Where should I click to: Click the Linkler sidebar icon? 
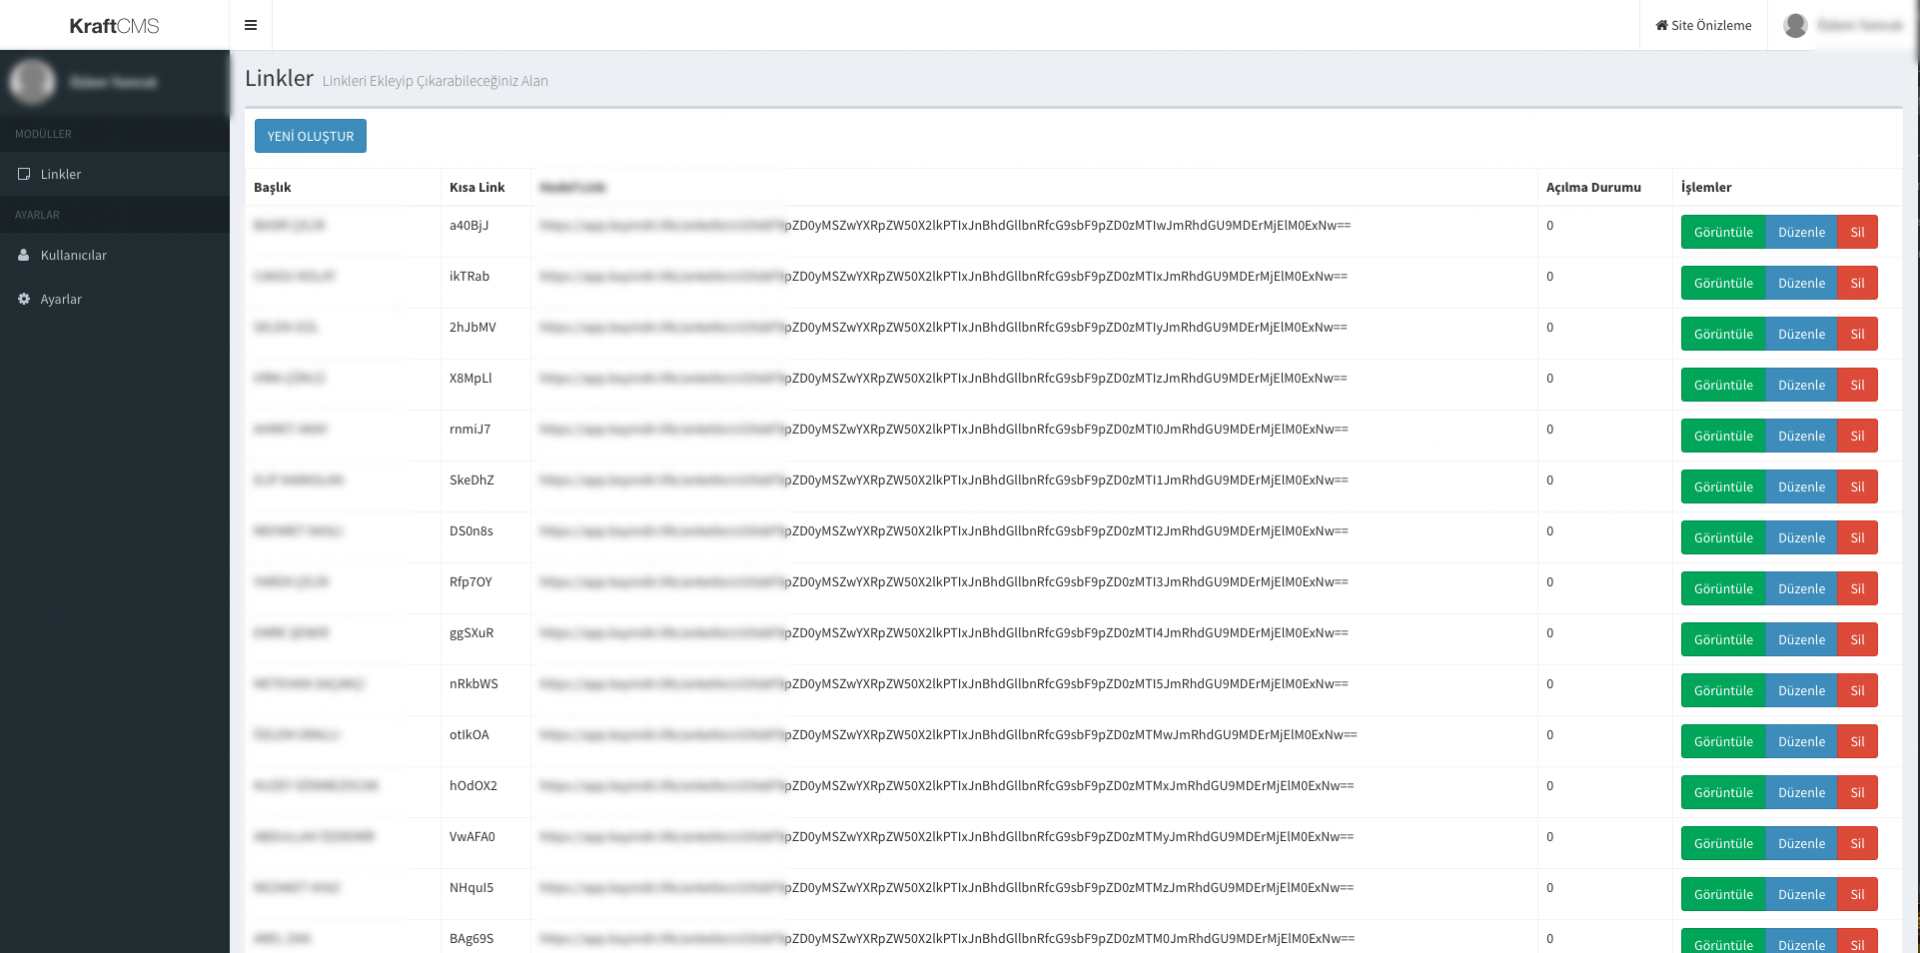pos(24,174)
